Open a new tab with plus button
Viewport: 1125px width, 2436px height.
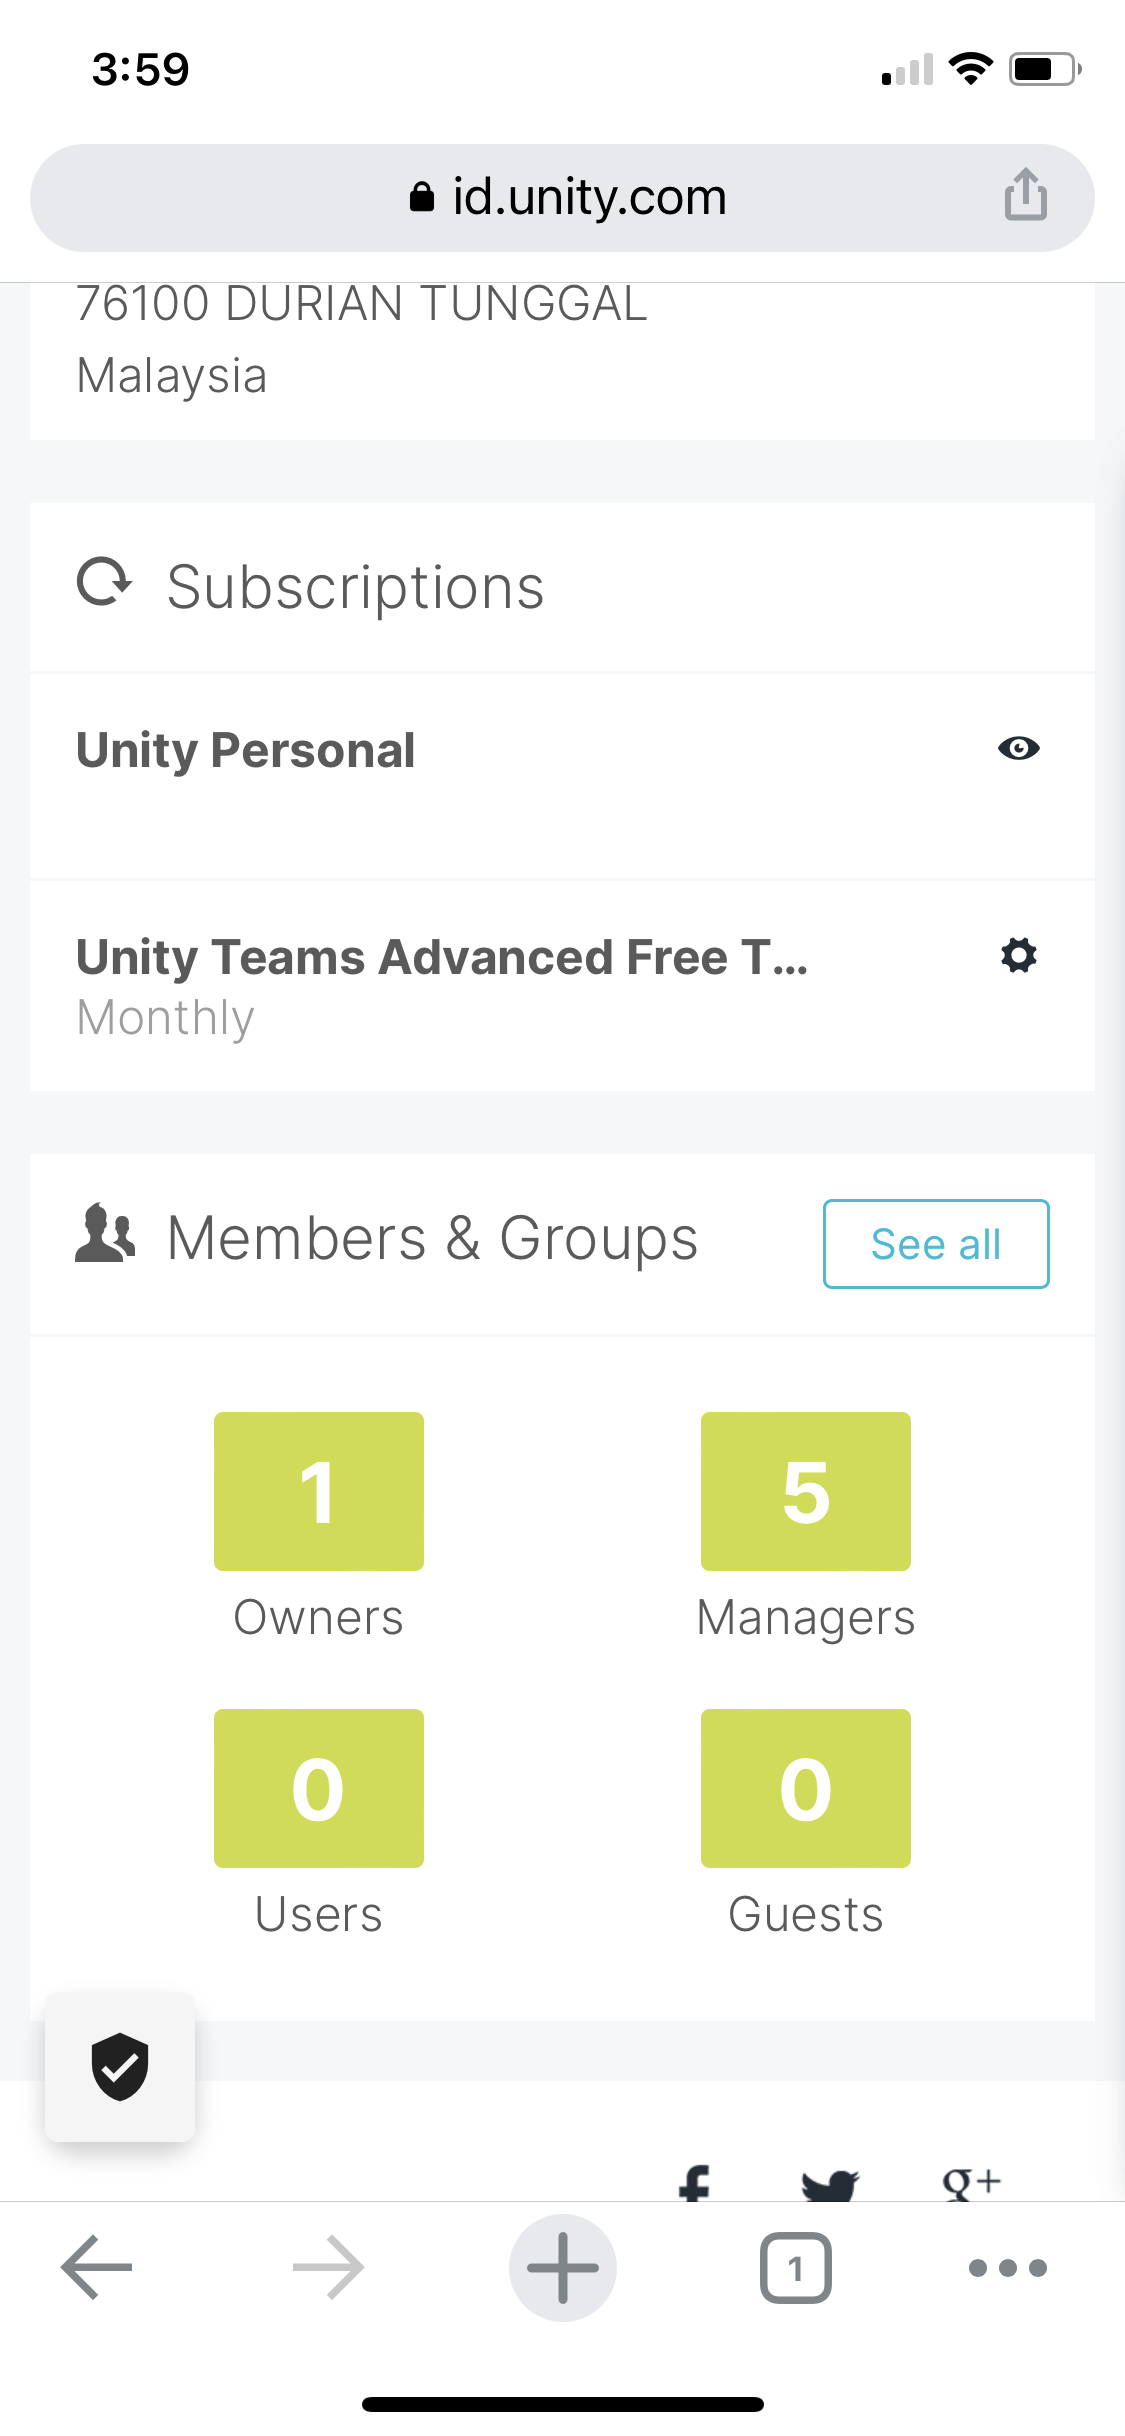[562, 2268]
